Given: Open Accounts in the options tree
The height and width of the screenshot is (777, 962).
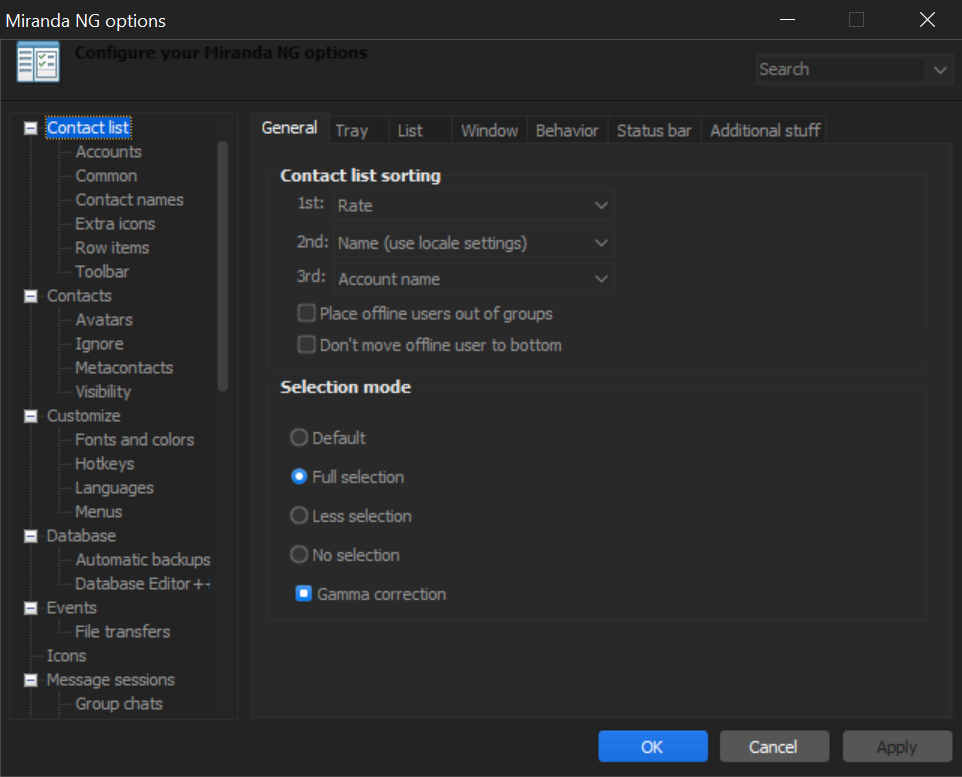Looking at the screenshot, I should 109,152.
